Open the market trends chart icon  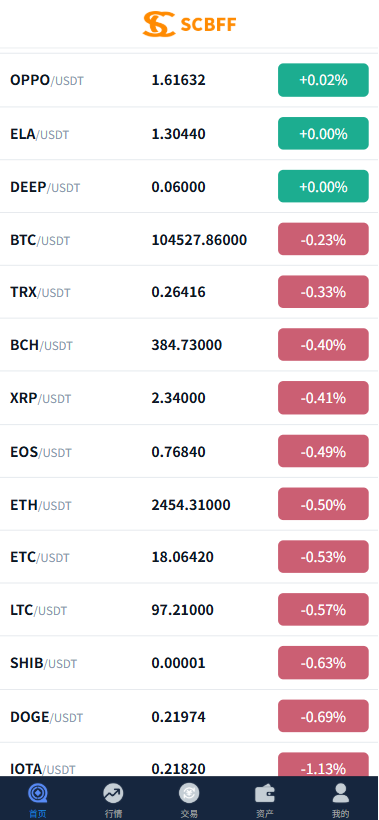[x=113, y=793]
